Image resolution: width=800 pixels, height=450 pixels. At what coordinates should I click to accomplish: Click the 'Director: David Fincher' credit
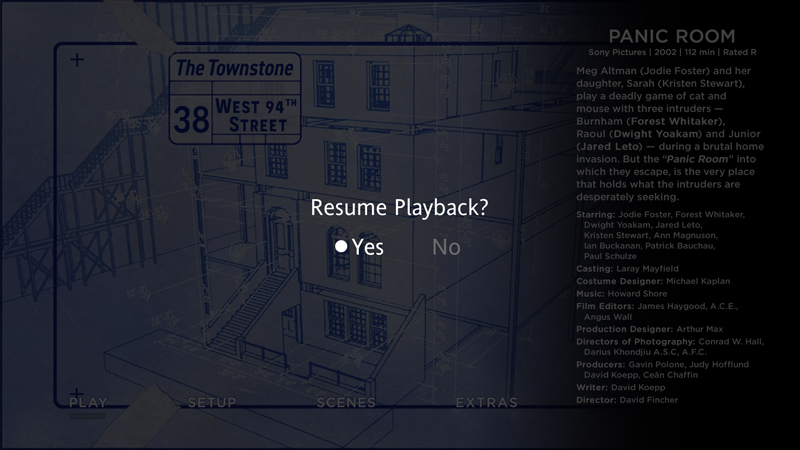coord(627,400)
